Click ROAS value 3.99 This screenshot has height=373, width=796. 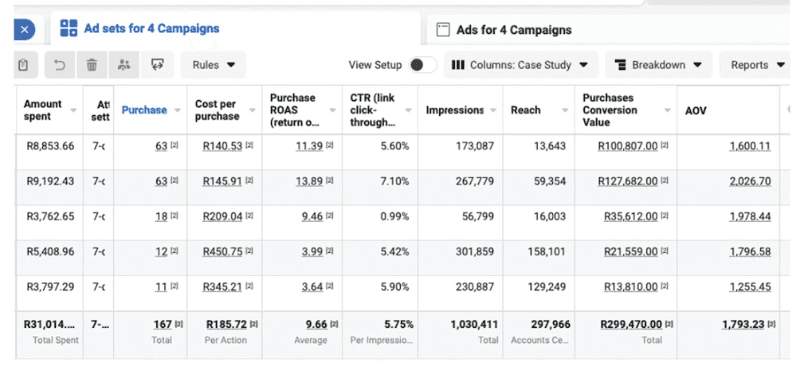(312, 252)
